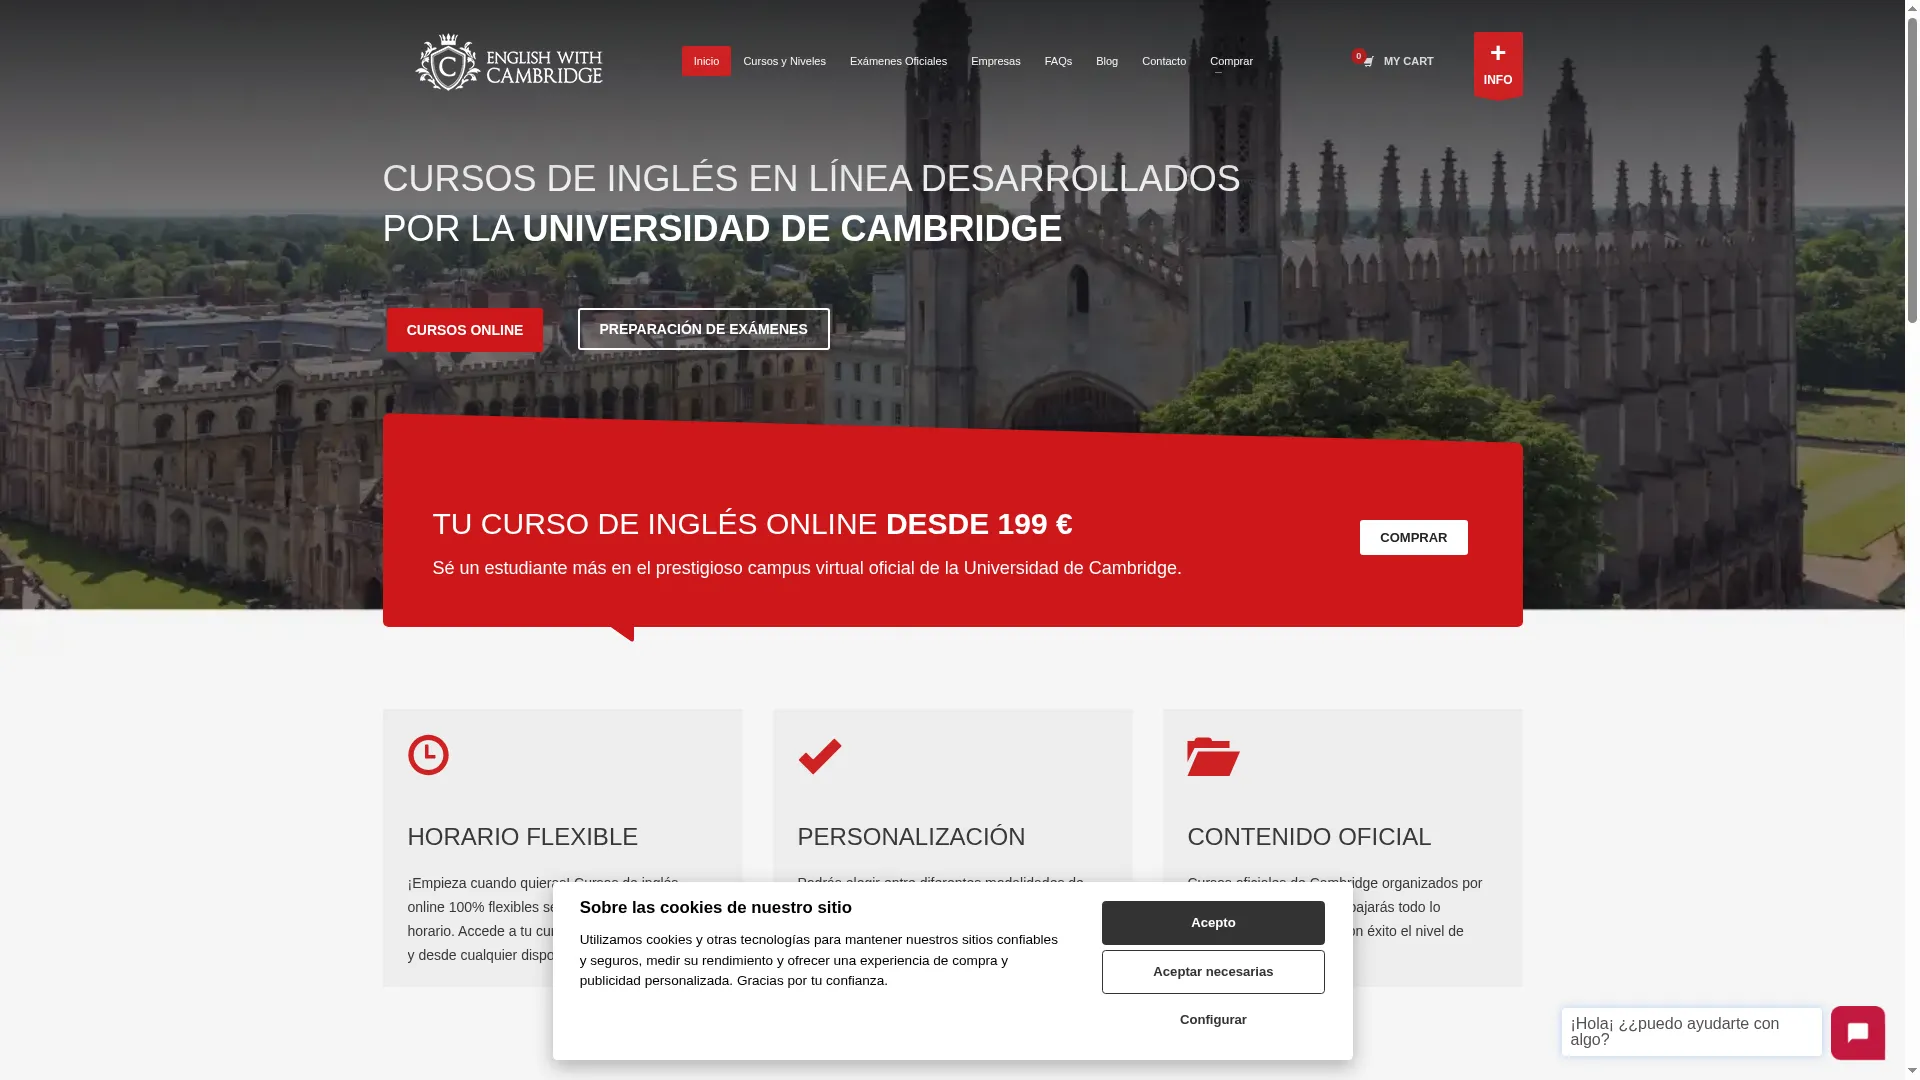Open Comprar menu item

click(1231, 61)
